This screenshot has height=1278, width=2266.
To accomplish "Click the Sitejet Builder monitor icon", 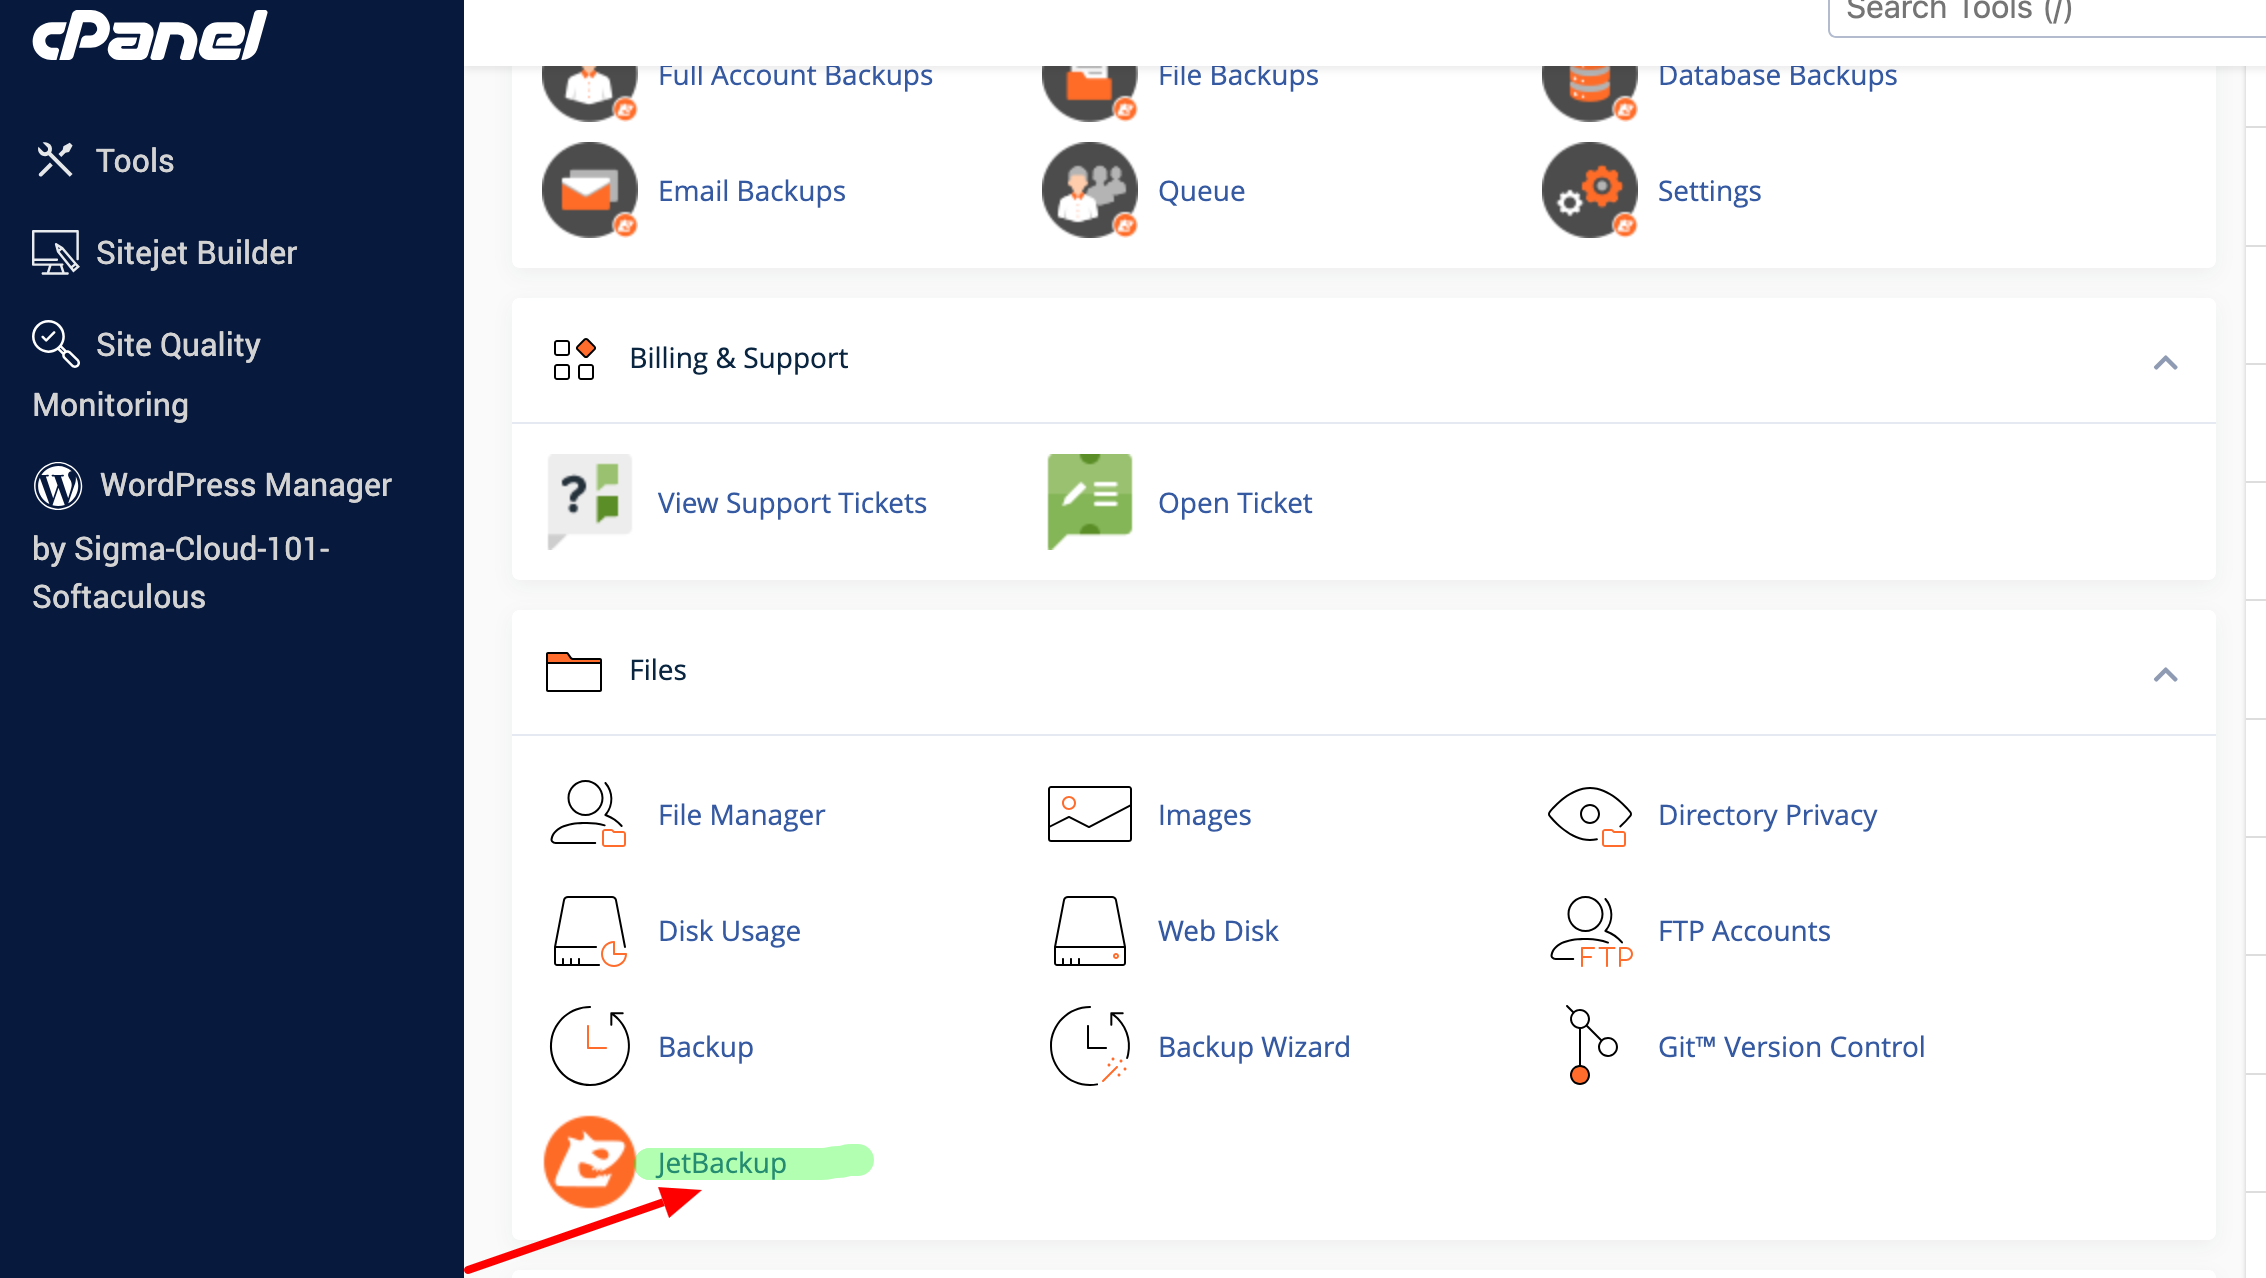I will click(55, 252).
